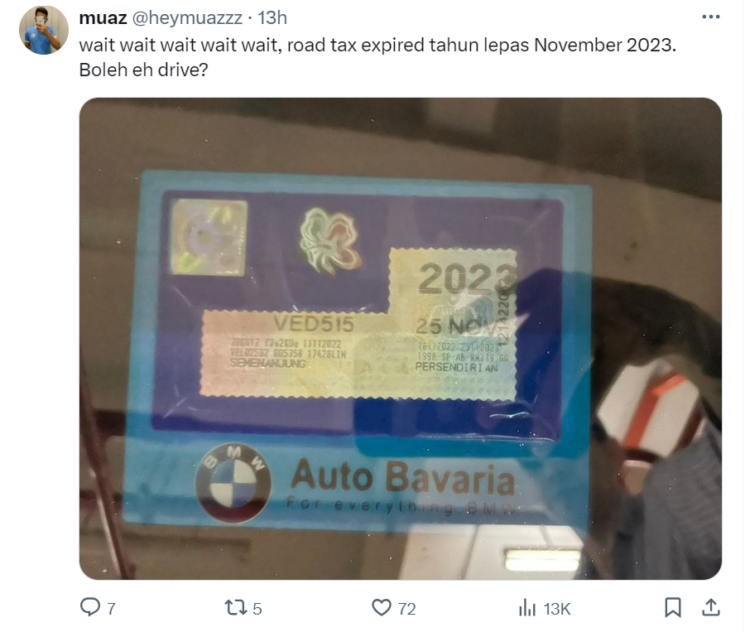Click the 13K views count

(x=557, y=609)
